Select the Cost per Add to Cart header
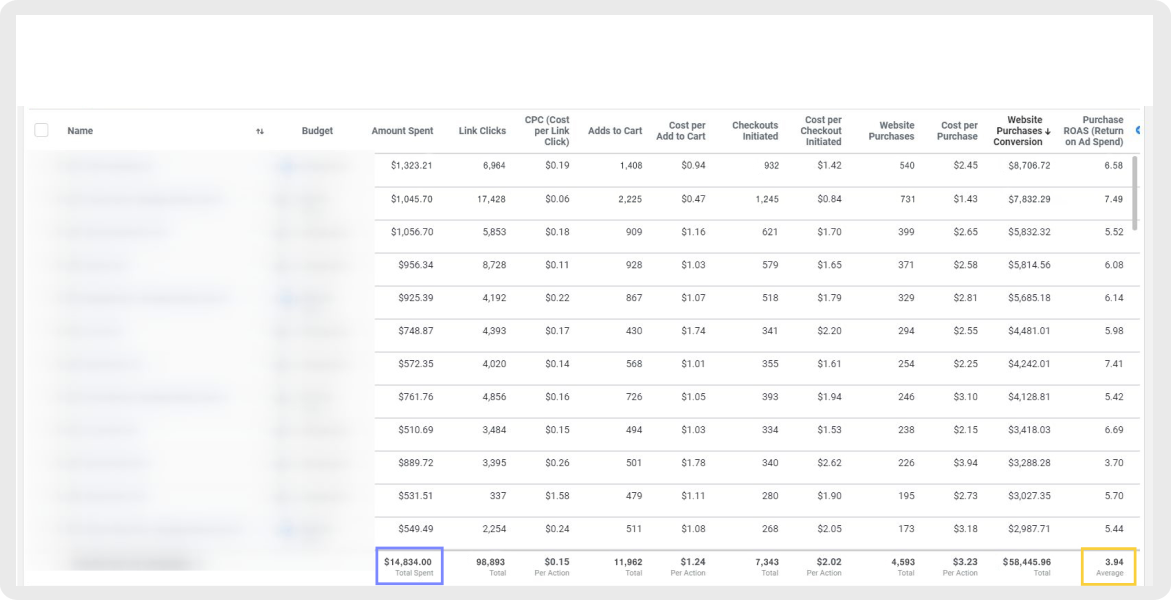This screenshot has height=600, width=1171. click(x=681, y=131)
